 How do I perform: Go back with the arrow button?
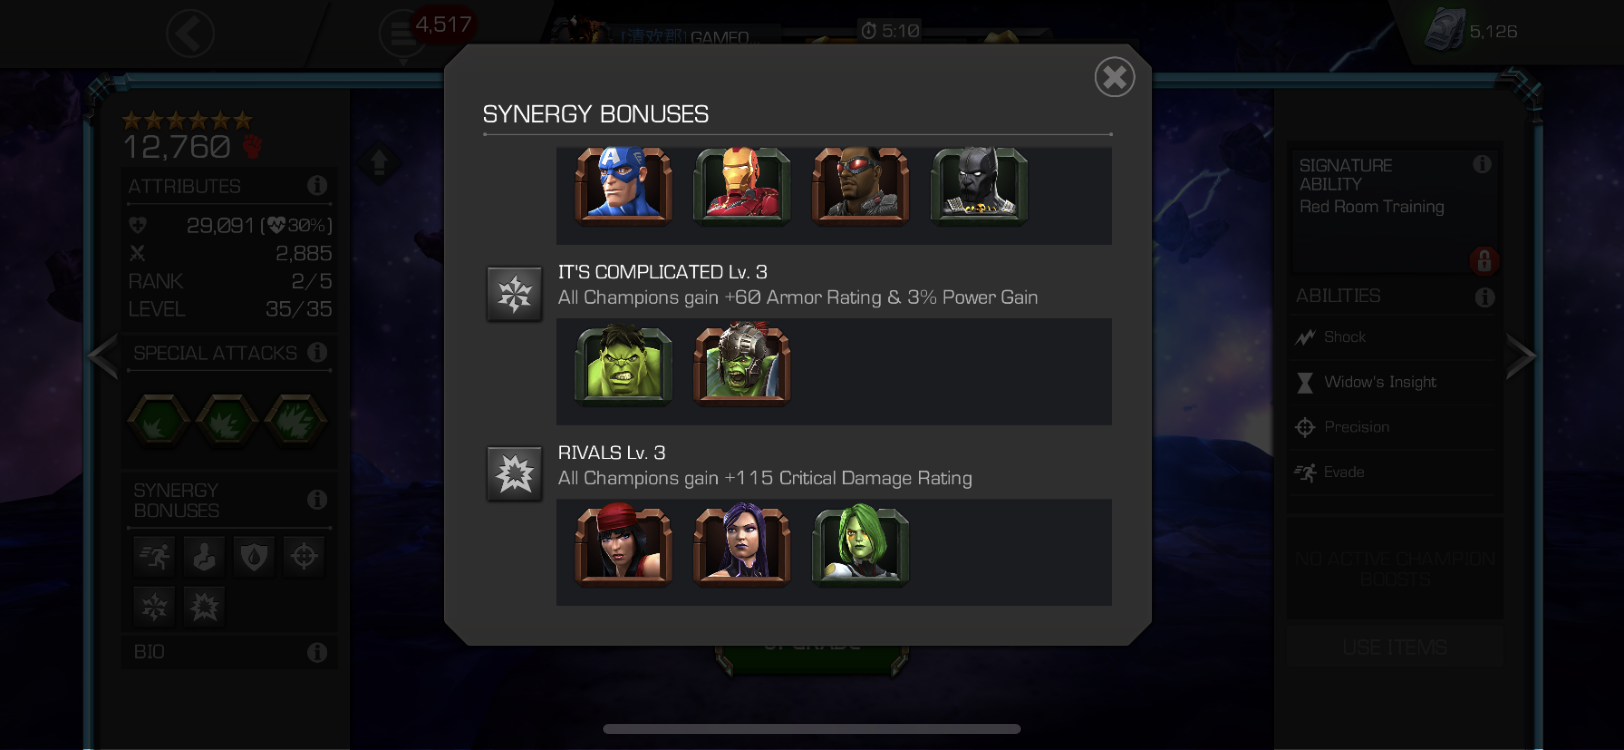pos(190,34)
